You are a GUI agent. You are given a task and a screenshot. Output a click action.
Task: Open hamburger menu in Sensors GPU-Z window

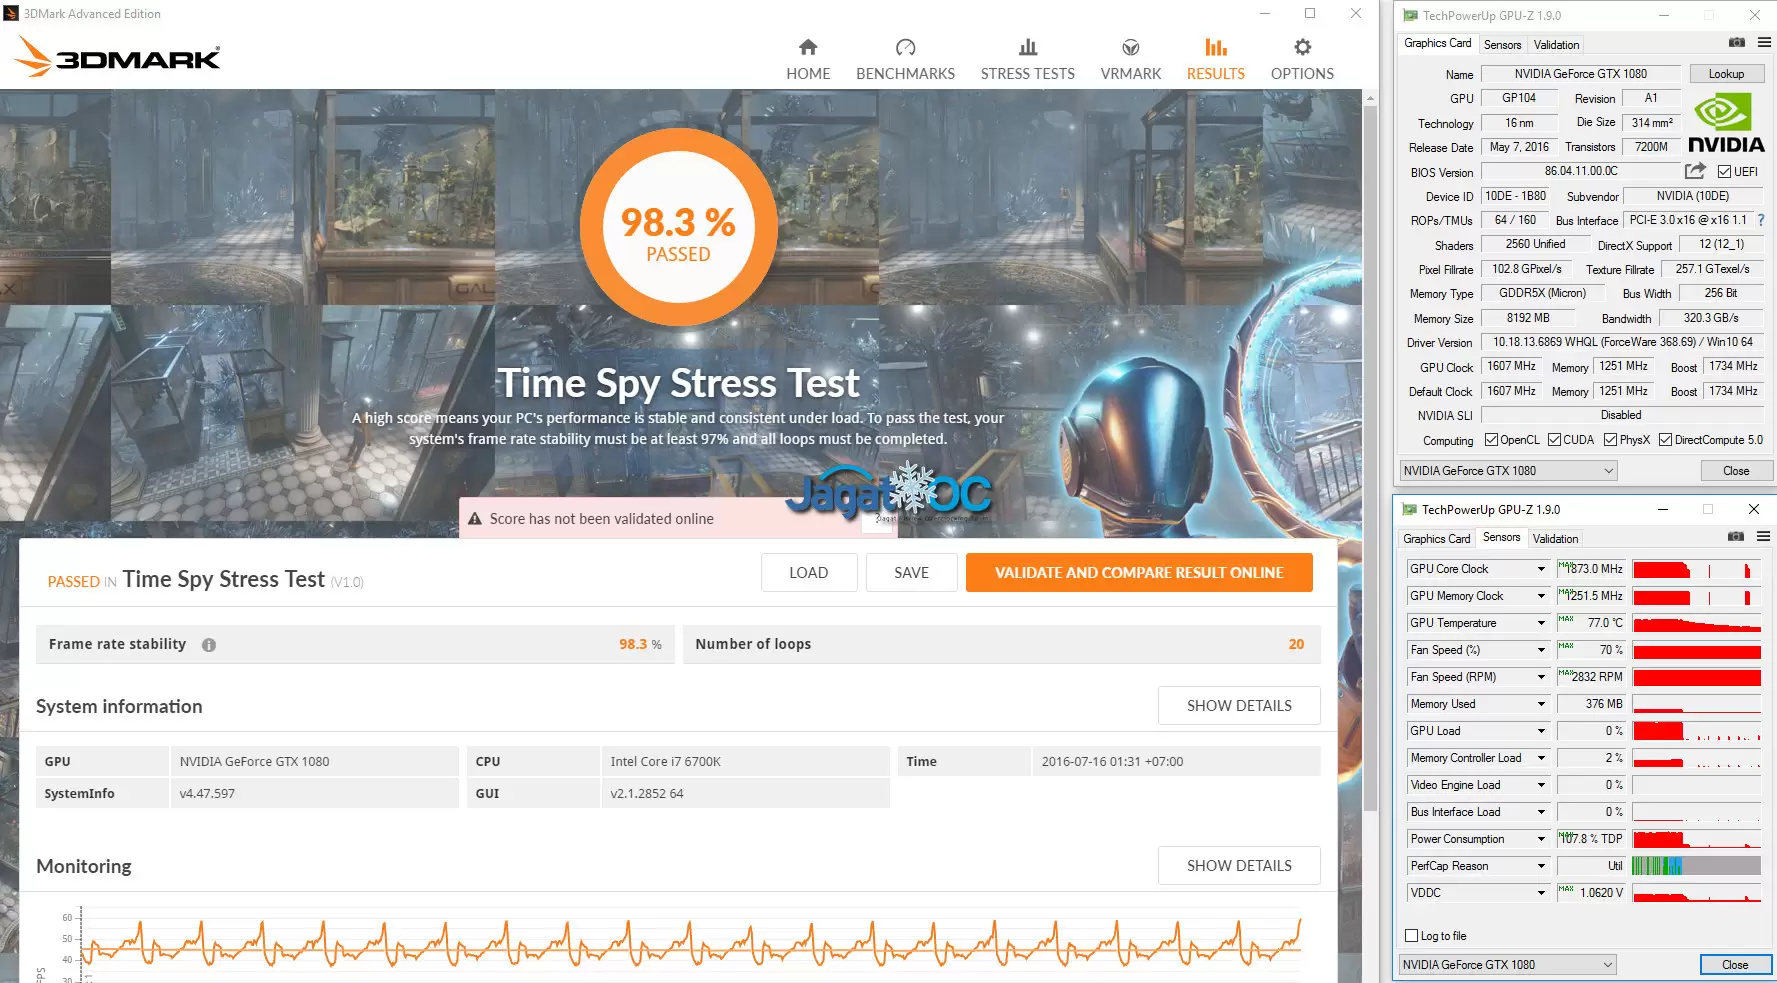[1763, 537]
